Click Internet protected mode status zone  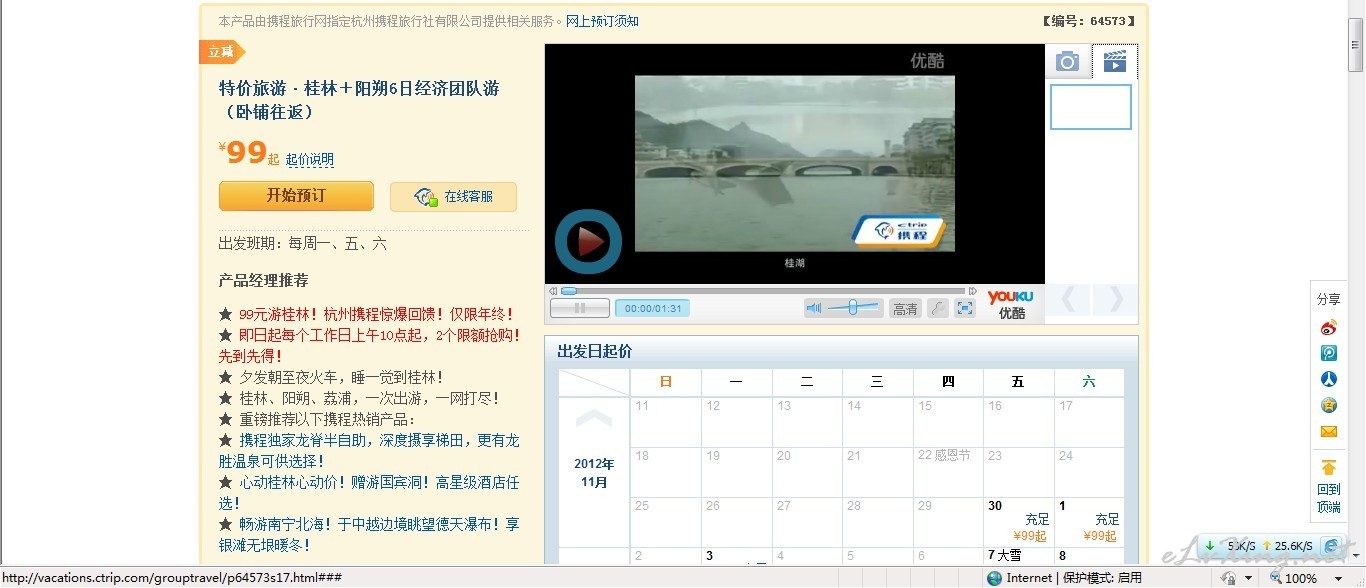1064,578
